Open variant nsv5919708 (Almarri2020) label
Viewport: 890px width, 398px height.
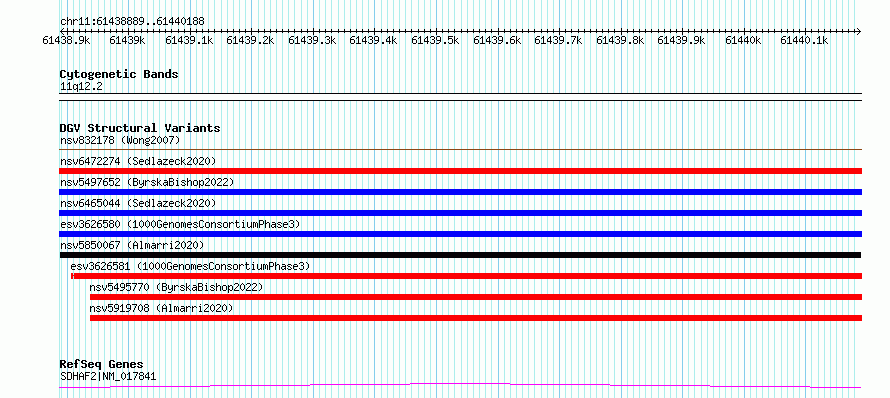click(161, 308)
